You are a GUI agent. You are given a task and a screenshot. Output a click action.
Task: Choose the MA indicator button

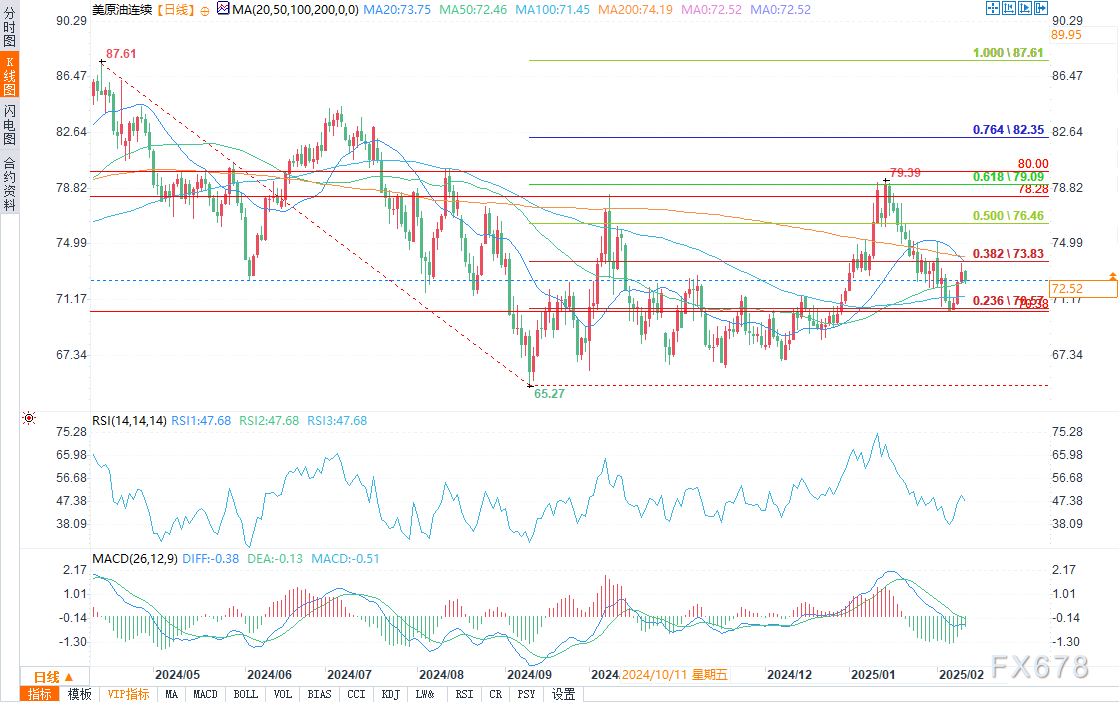point(171,694)
